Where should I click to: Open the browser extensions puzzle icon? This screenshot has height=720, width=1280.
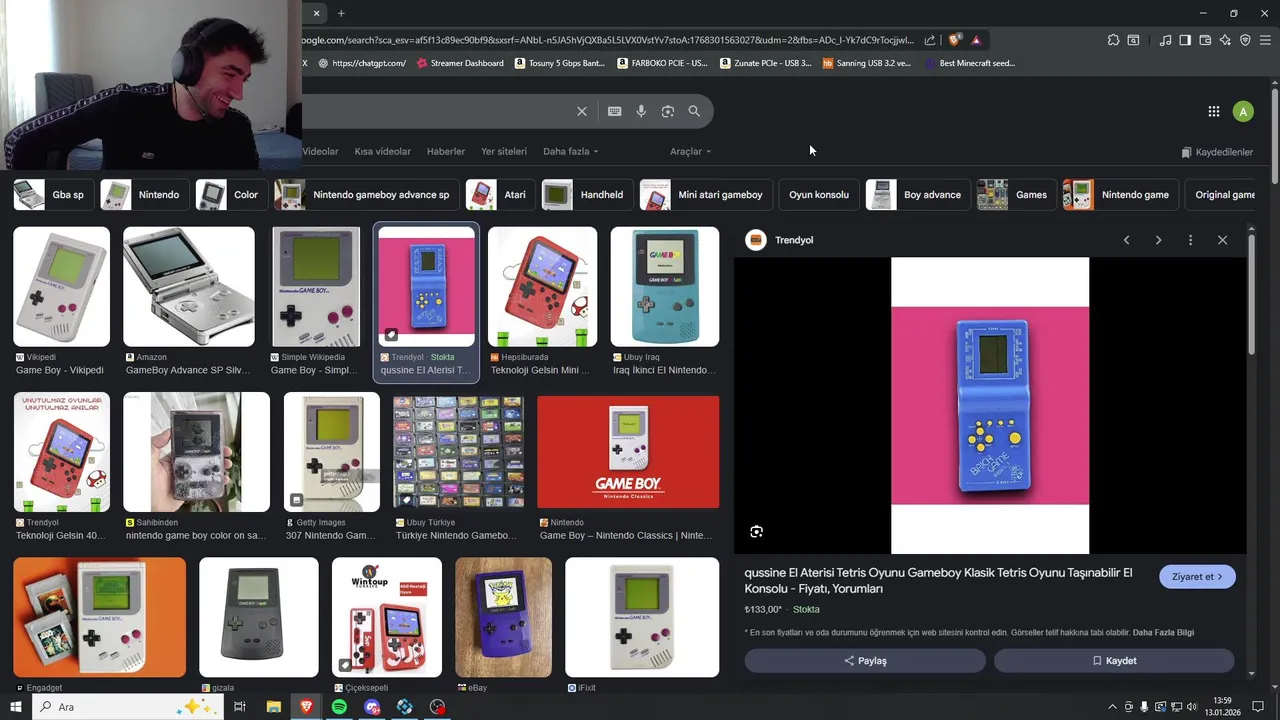(x=1113, y=40)
